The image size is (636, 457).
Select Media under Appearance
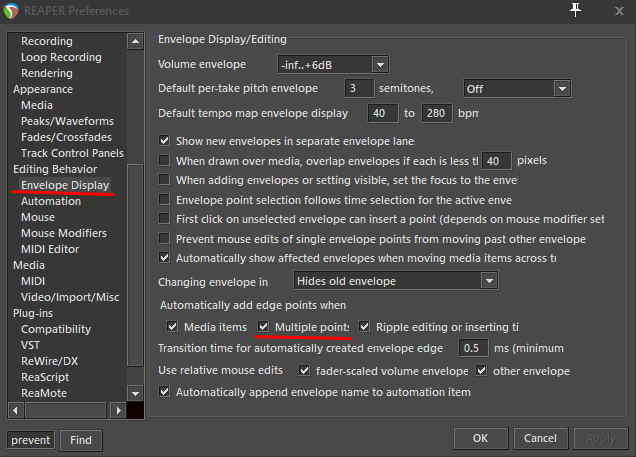(37, 105)
